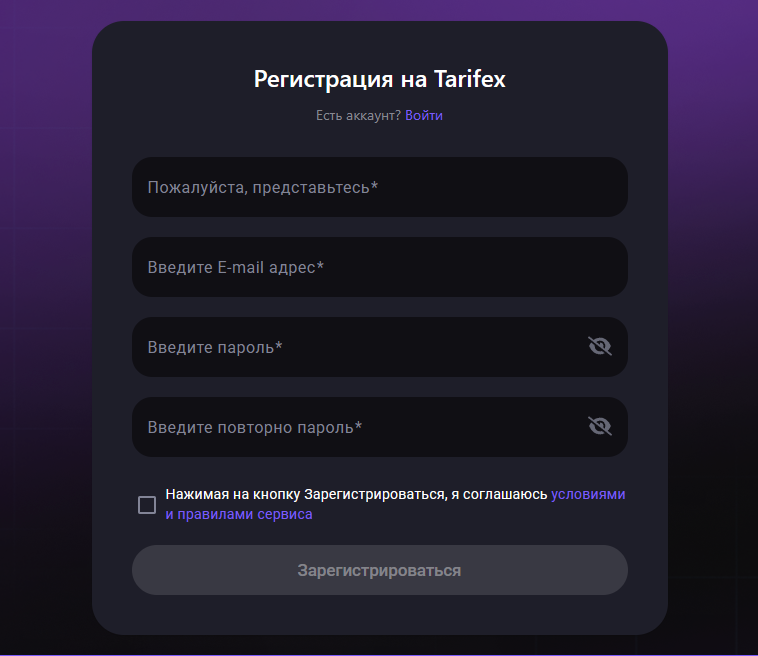The image size is (758, 656).
Task: Open the "Войти" login link
Action: [x=424, y=116]
